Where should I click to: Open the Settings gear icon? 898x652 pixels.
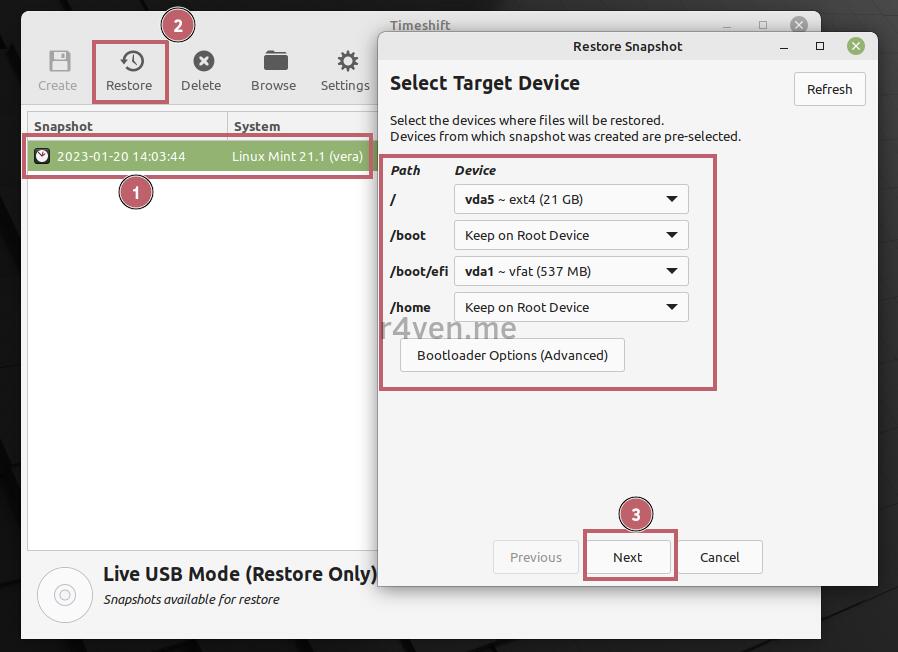tap(346, 62)
